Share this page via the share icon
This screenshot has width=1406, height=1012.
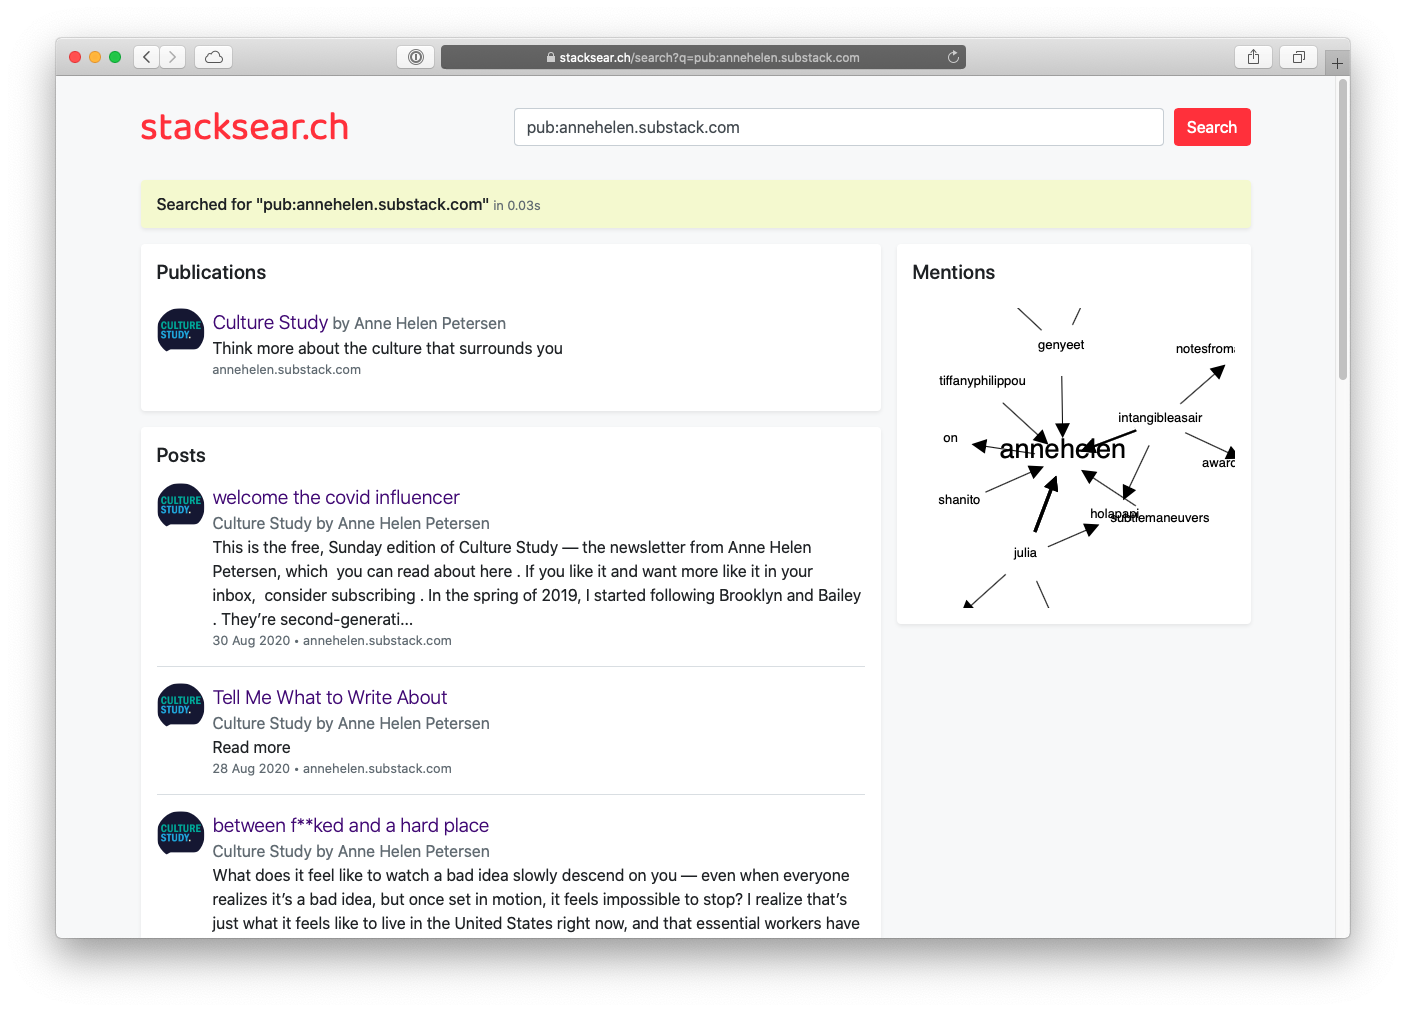tap(1253, 57)
